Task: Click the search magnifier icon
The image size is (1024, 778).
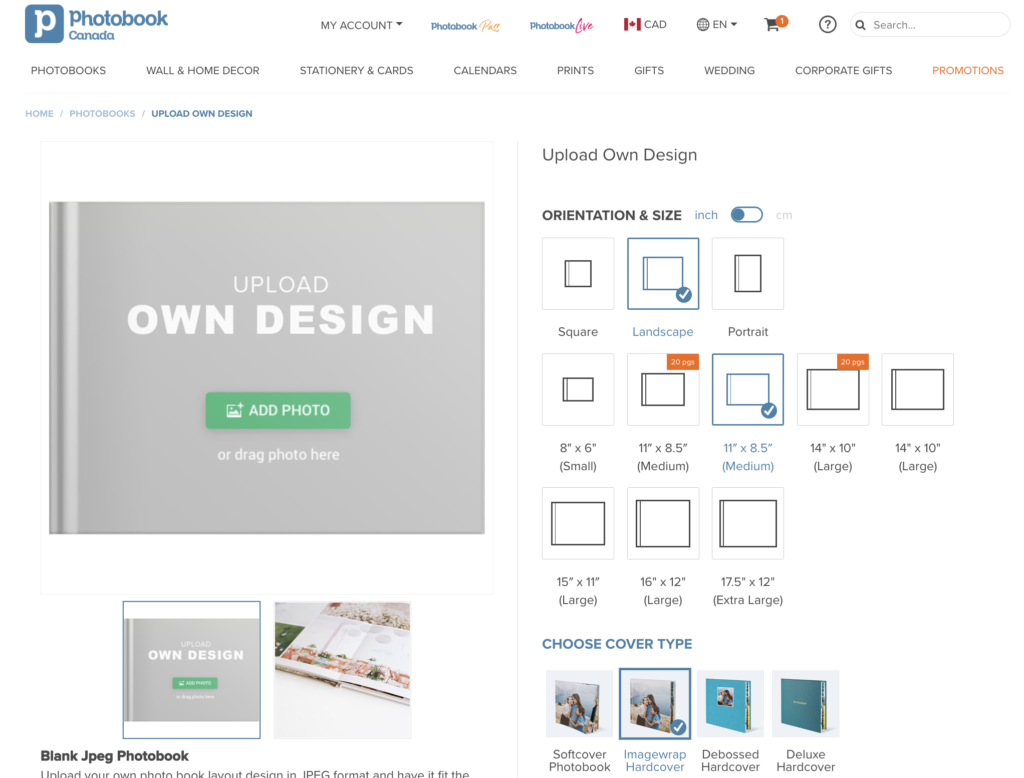Action: [x=861, y=25]
